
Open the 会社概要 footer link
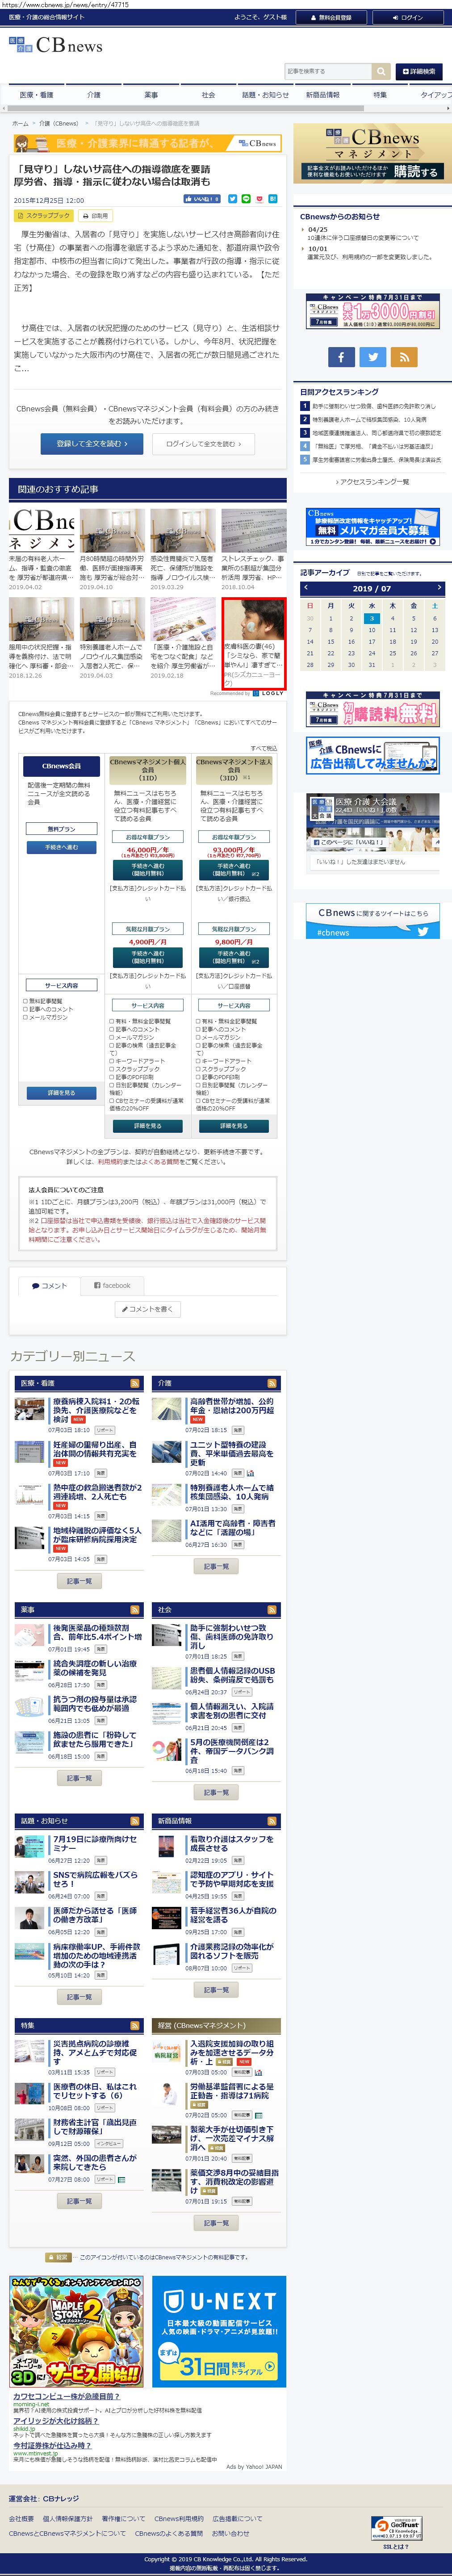(x=21, y=2518)
